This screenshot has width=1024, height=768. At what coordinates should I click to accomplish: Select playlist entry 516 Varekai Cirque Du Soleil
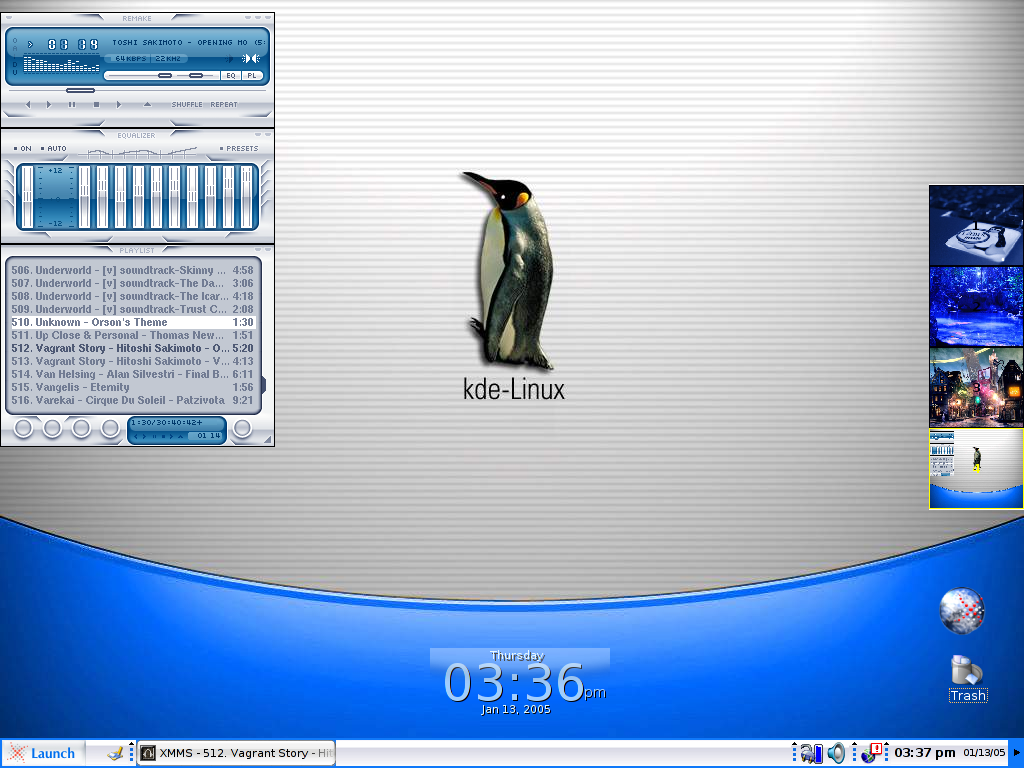[x=133, y=400]
